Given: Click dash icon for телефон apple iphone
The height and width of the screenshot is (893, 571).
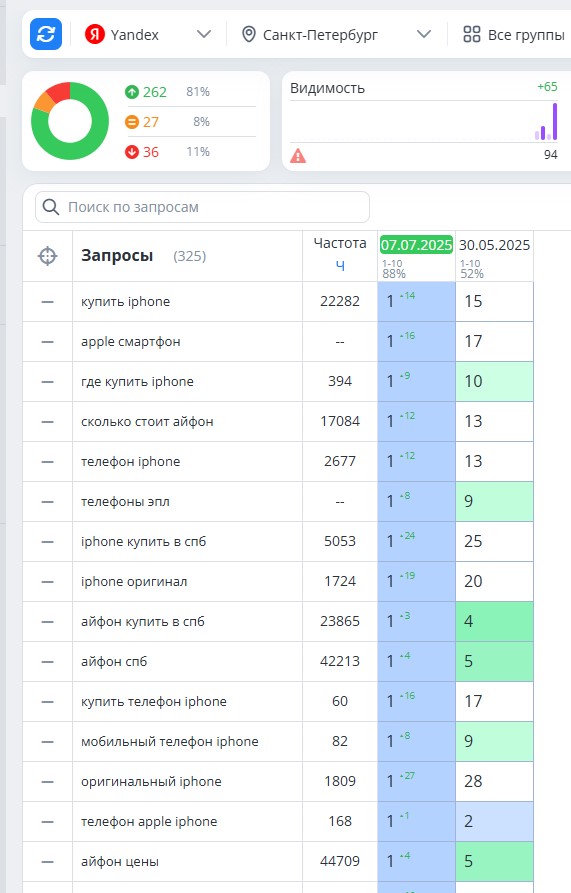Looking at the screenshot, I should pos(47,821).
